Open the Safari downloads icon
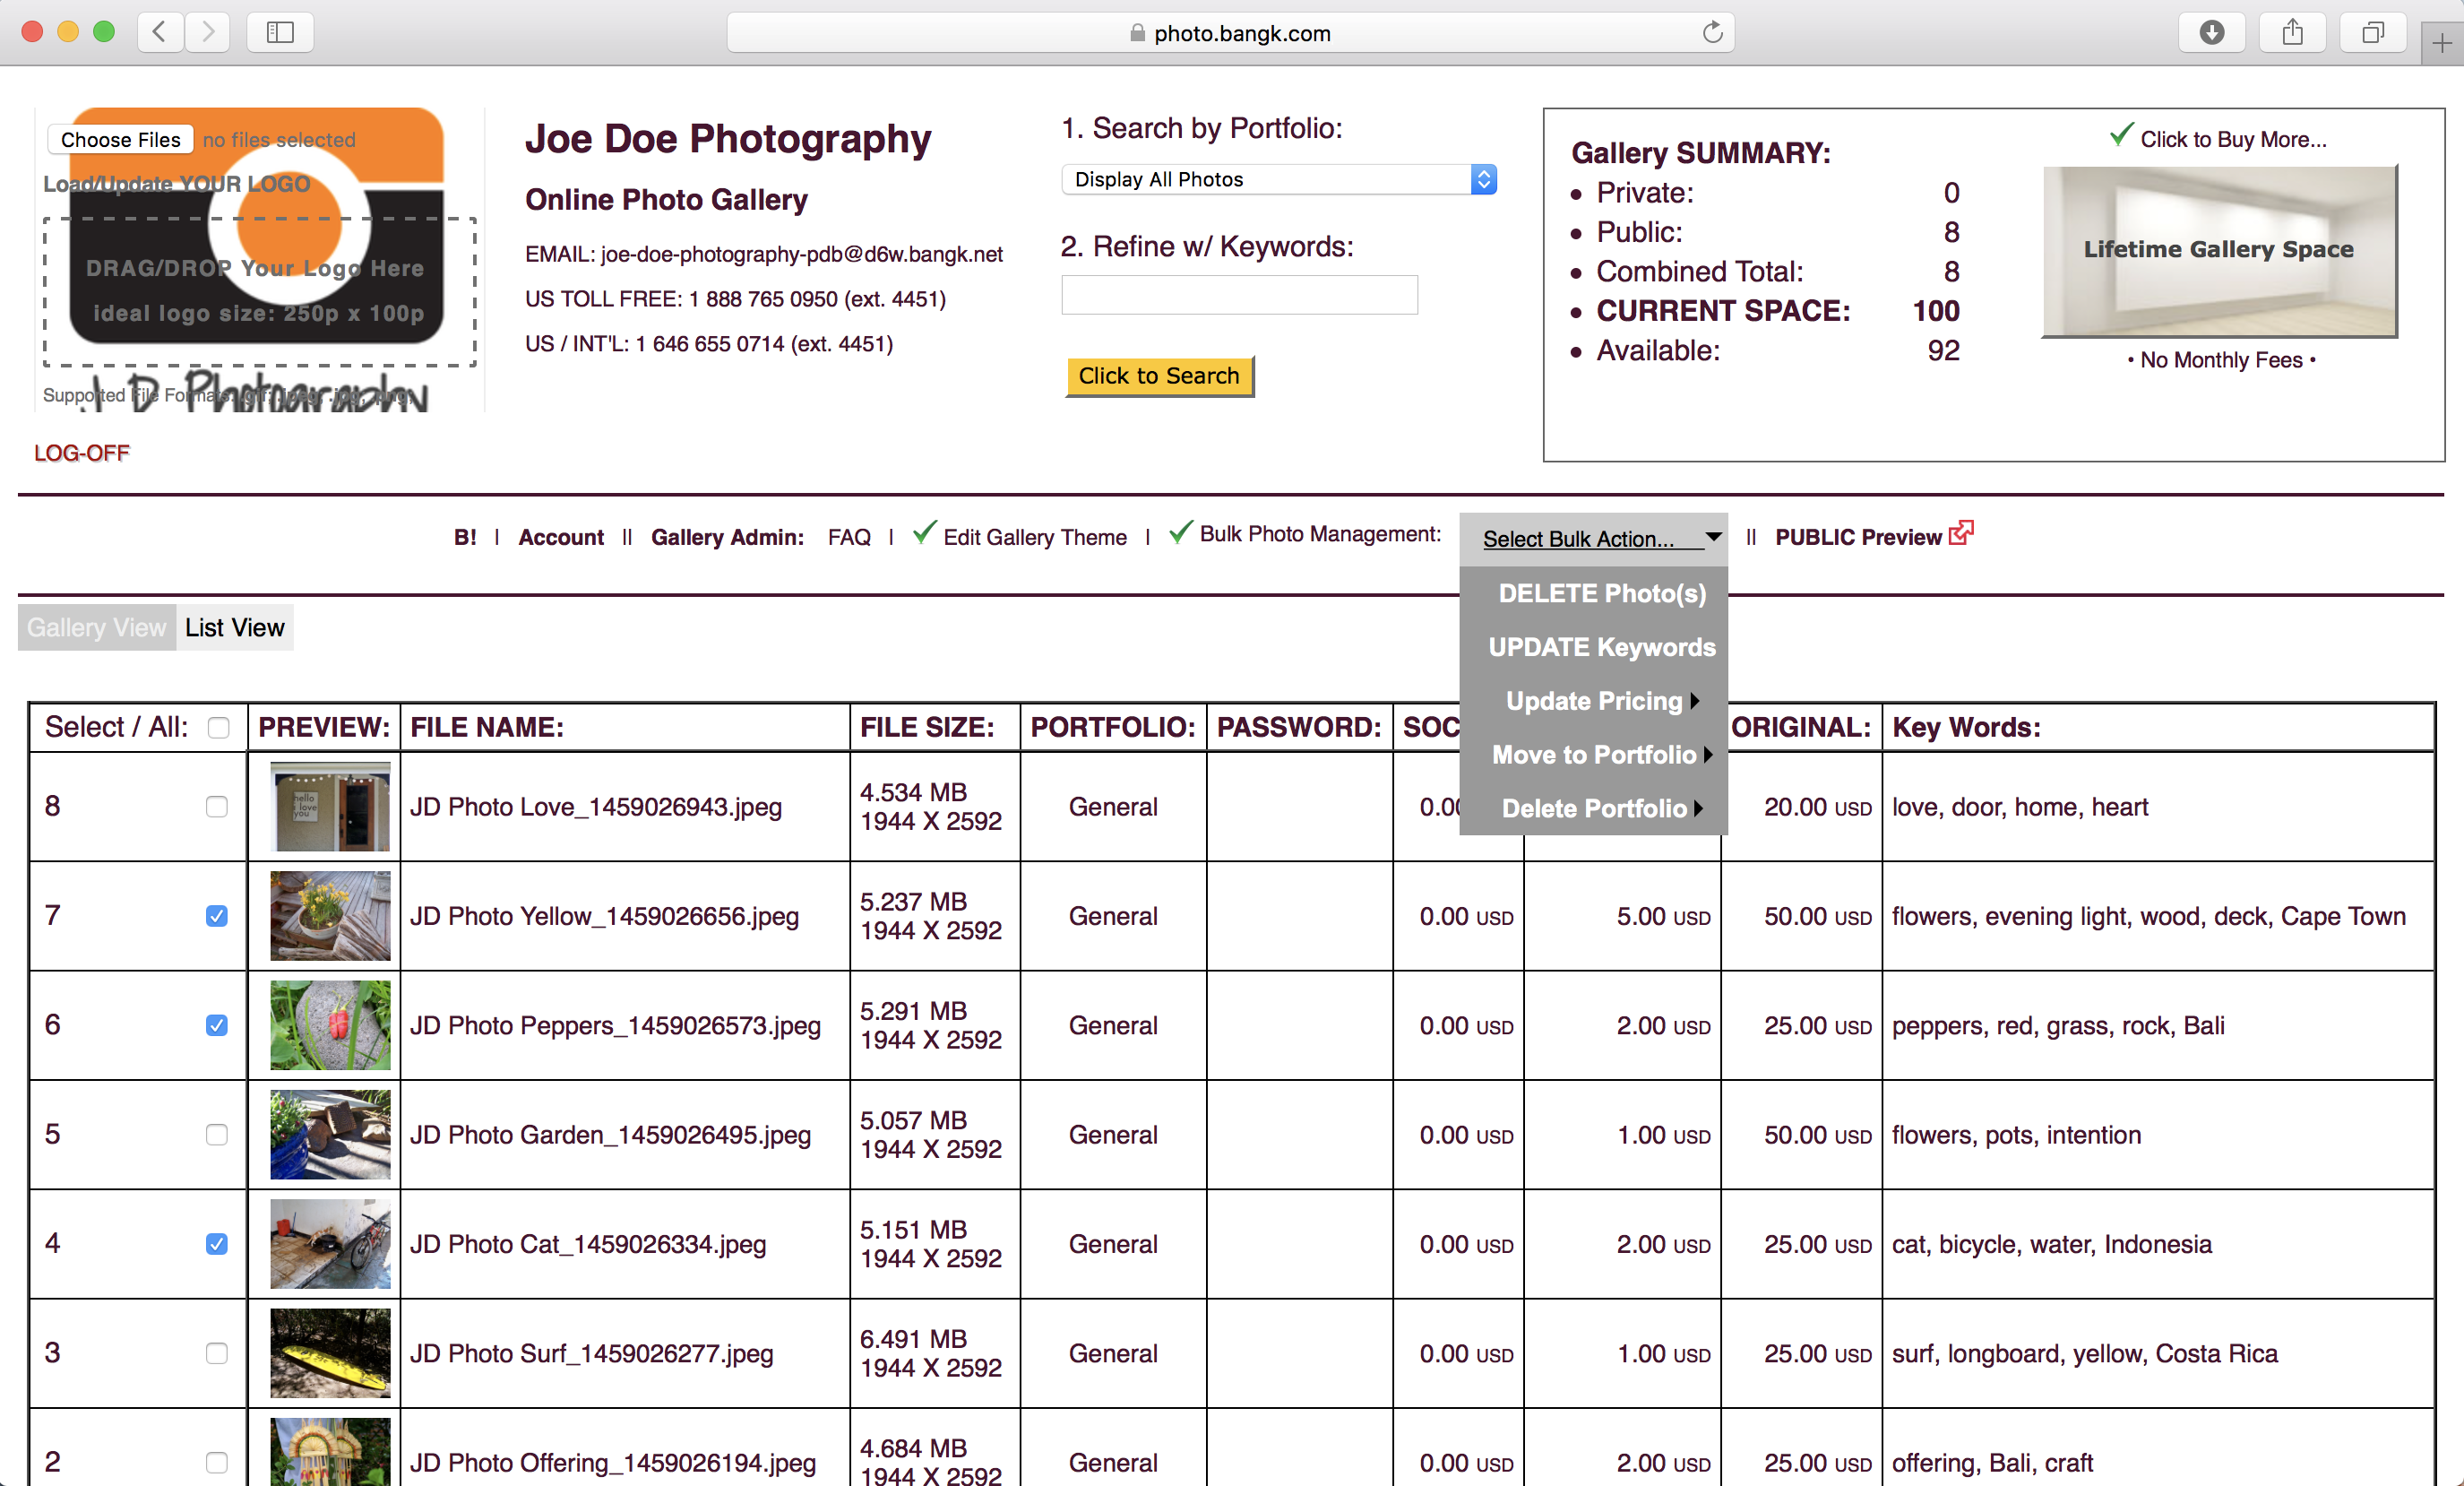The width and height of the screenshot is (2464, 1486). tap(2211, 32)
